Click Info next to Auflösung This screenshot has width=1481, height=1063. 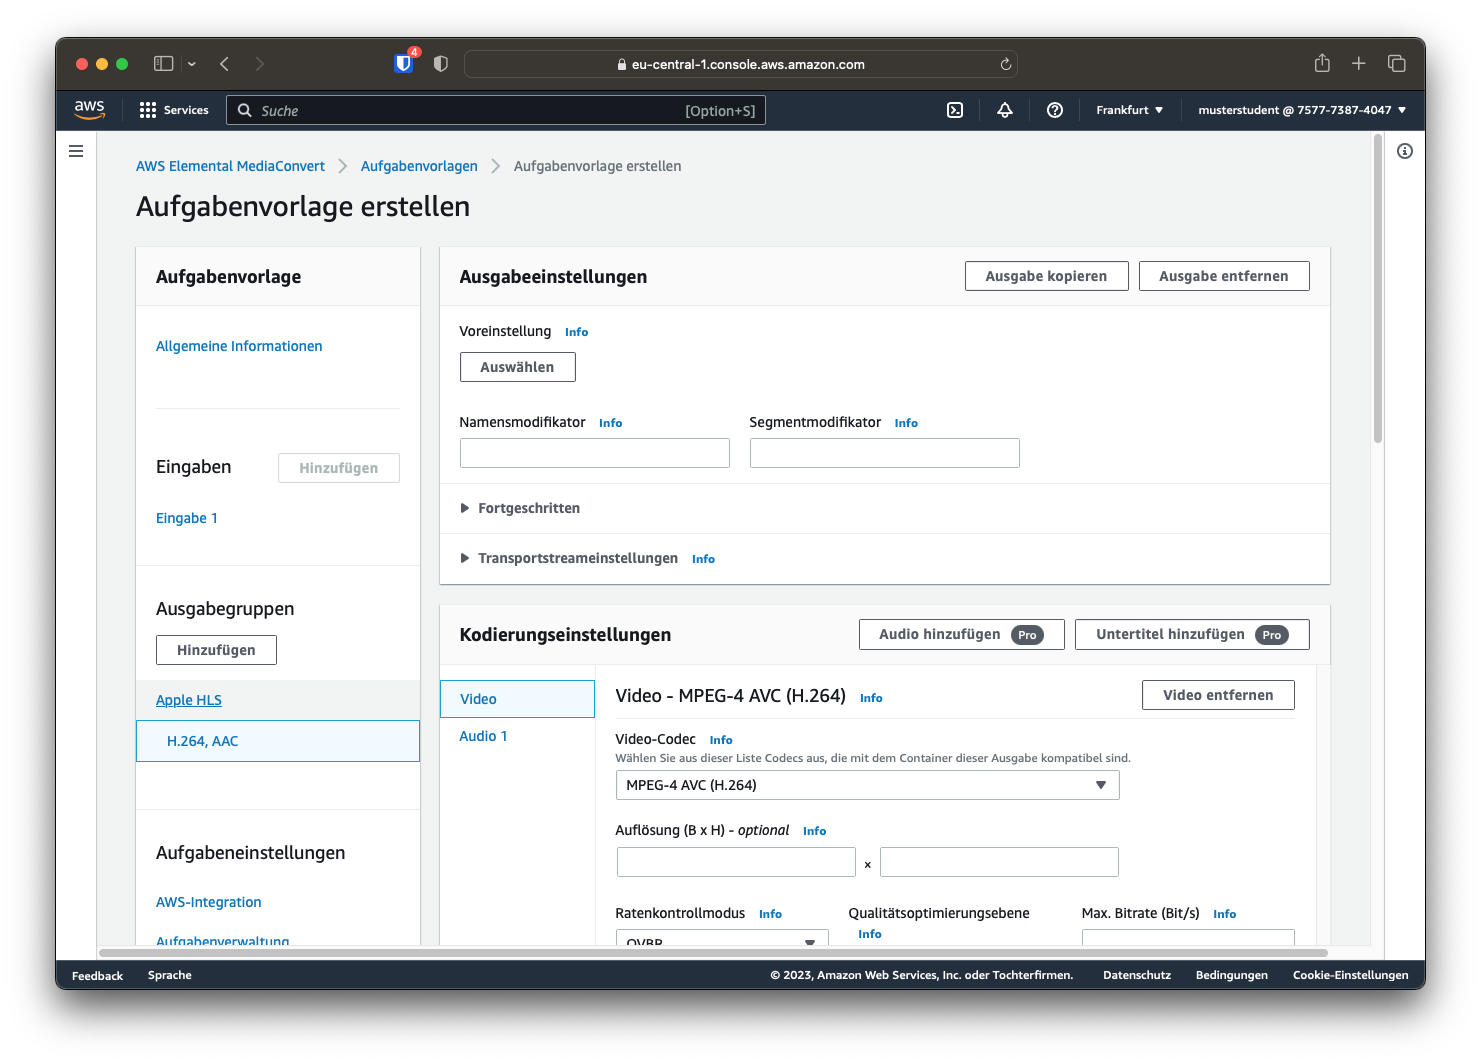pos(814,831)
